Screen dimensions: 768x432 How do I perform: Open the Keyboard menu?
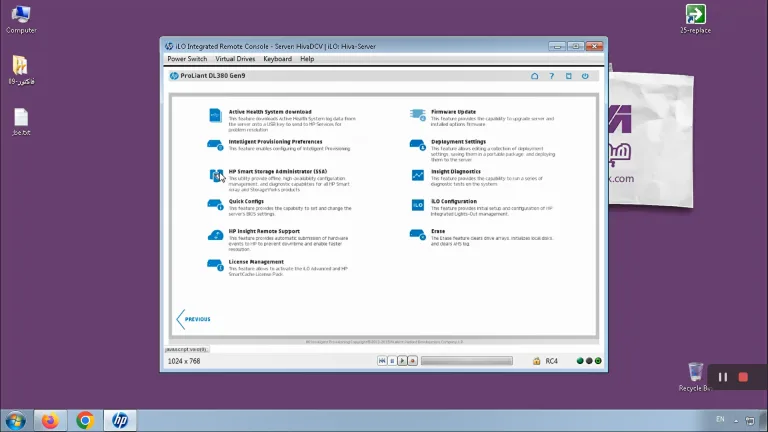pos(277,59)
